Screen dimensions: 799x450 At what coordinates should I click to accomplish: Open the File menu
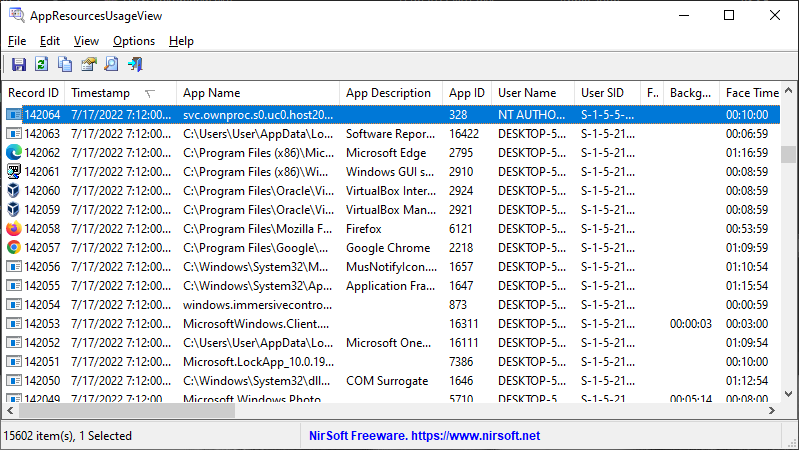coord(17,41)
